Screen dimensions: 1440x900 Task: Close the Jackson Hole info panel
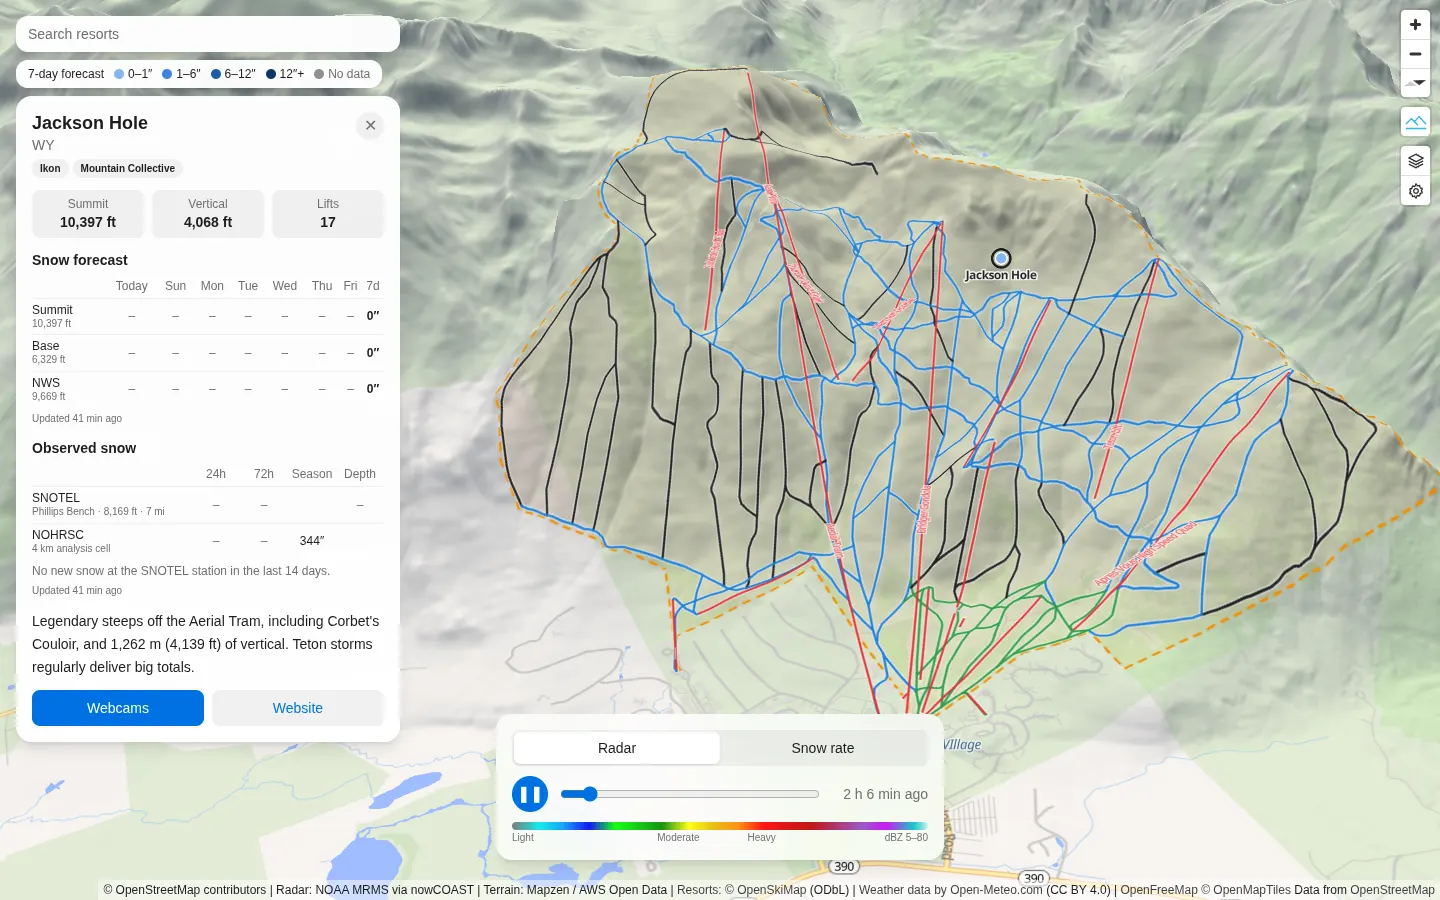370,125
